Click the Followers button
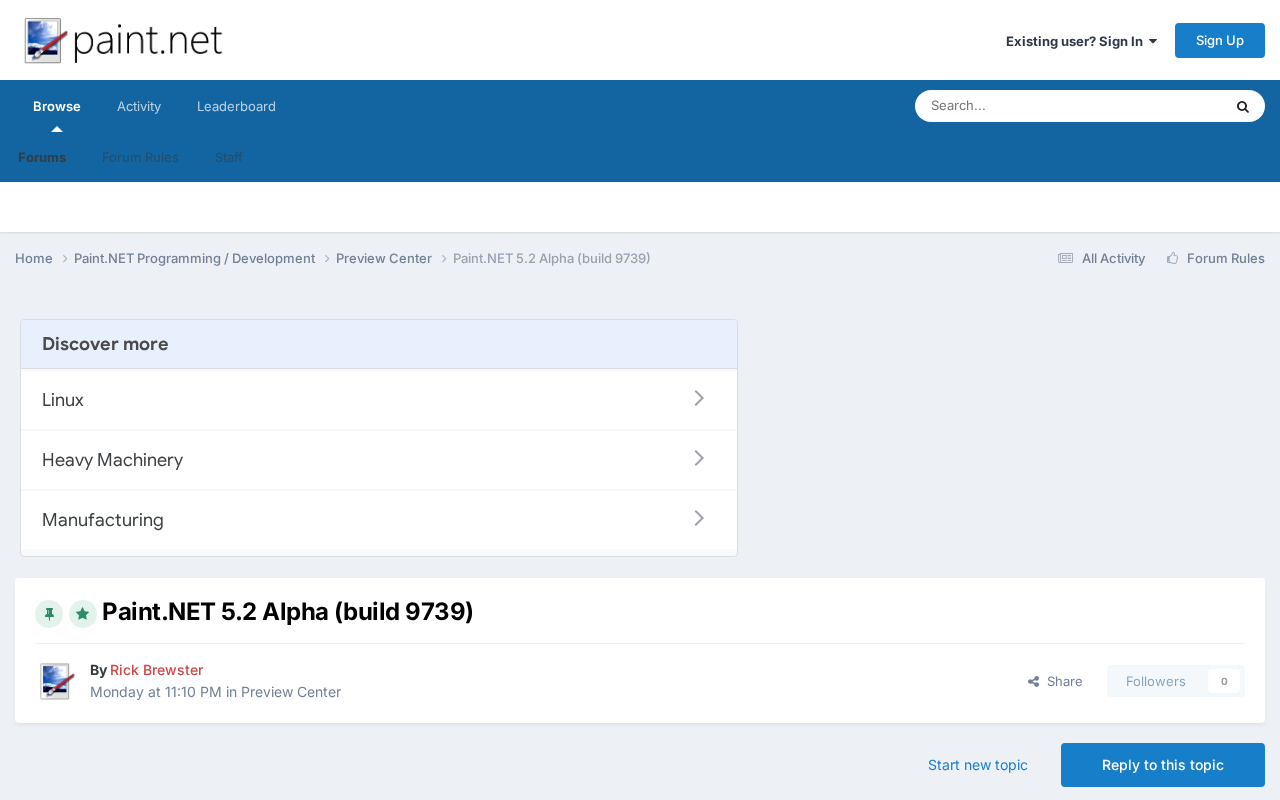This screenshot has width=1280, height=800. pyautogui.click(x=1156, y=681)
